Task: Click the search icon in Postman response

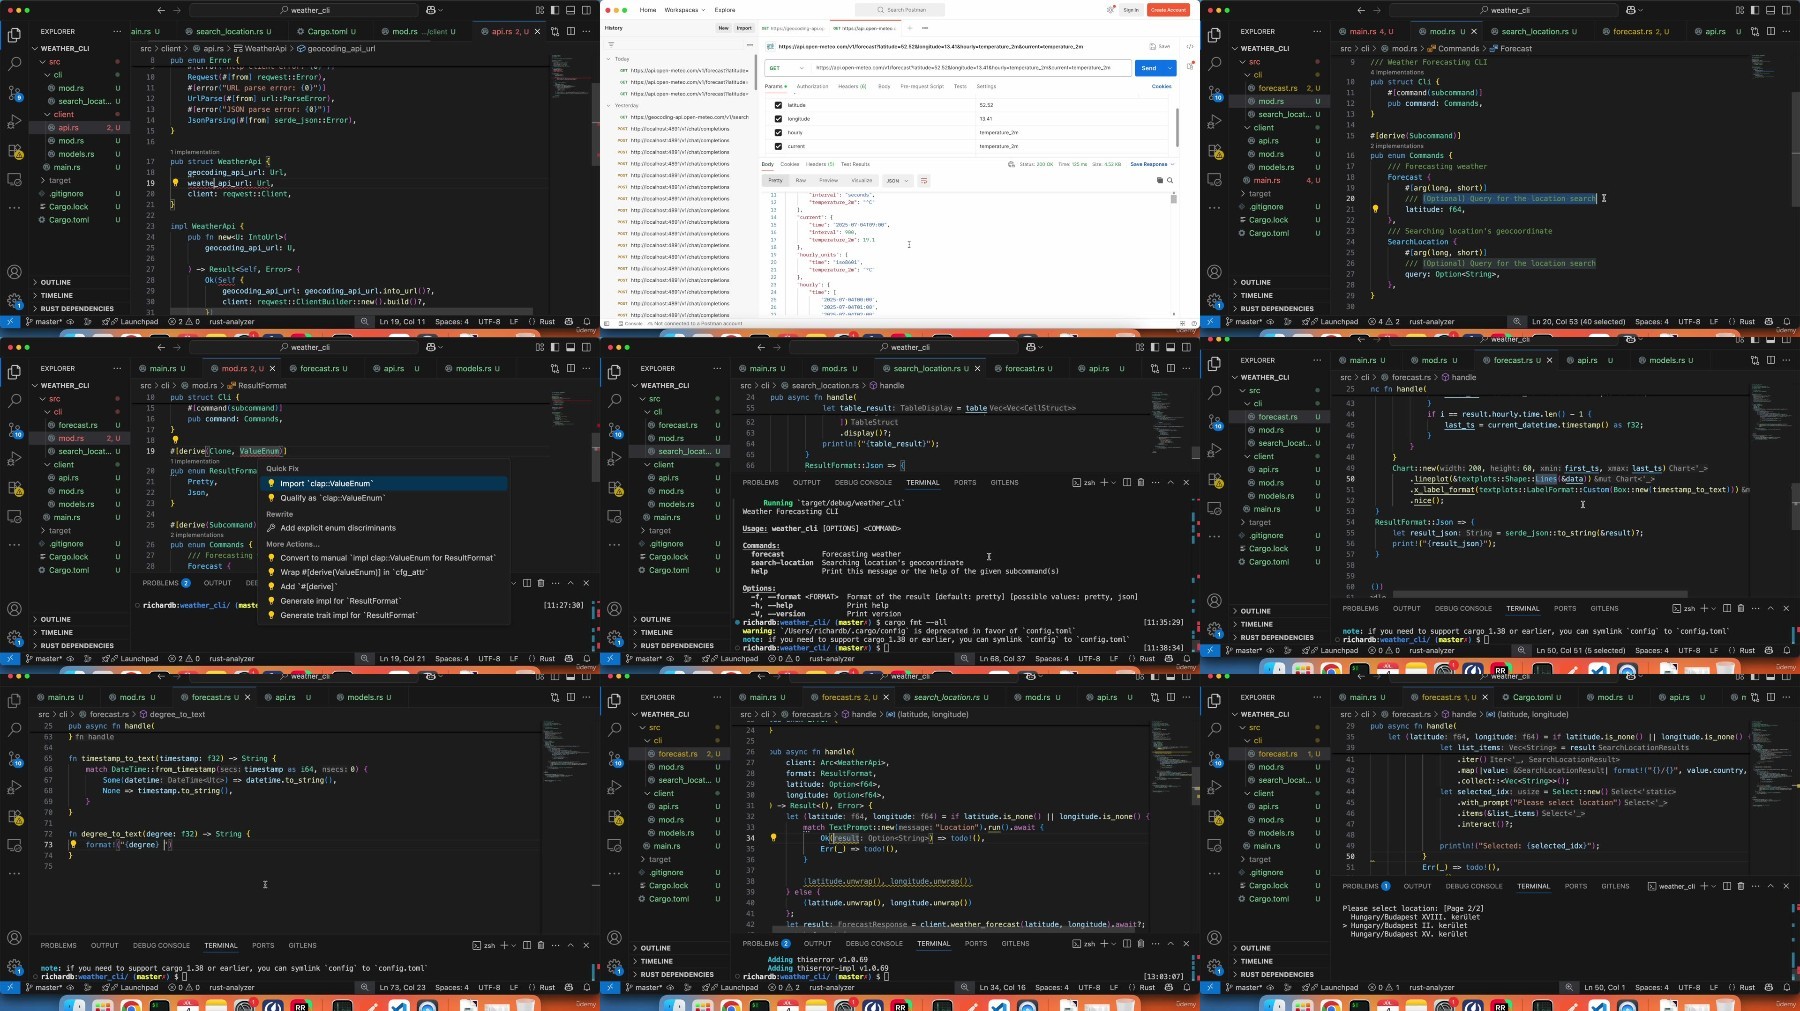Action: [1170, 181]
